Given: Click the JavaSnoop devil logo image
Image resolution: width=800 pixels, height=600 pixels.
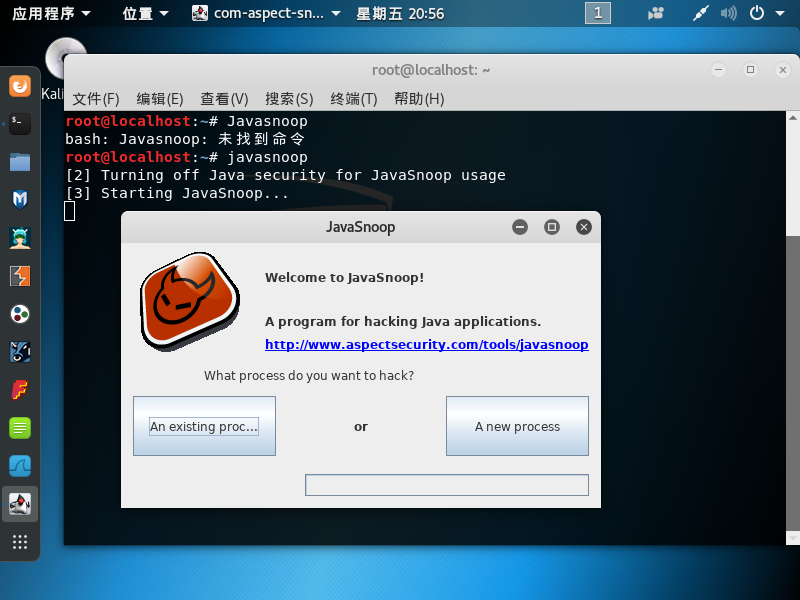Looking at the screenshot, I should [190, 302].
